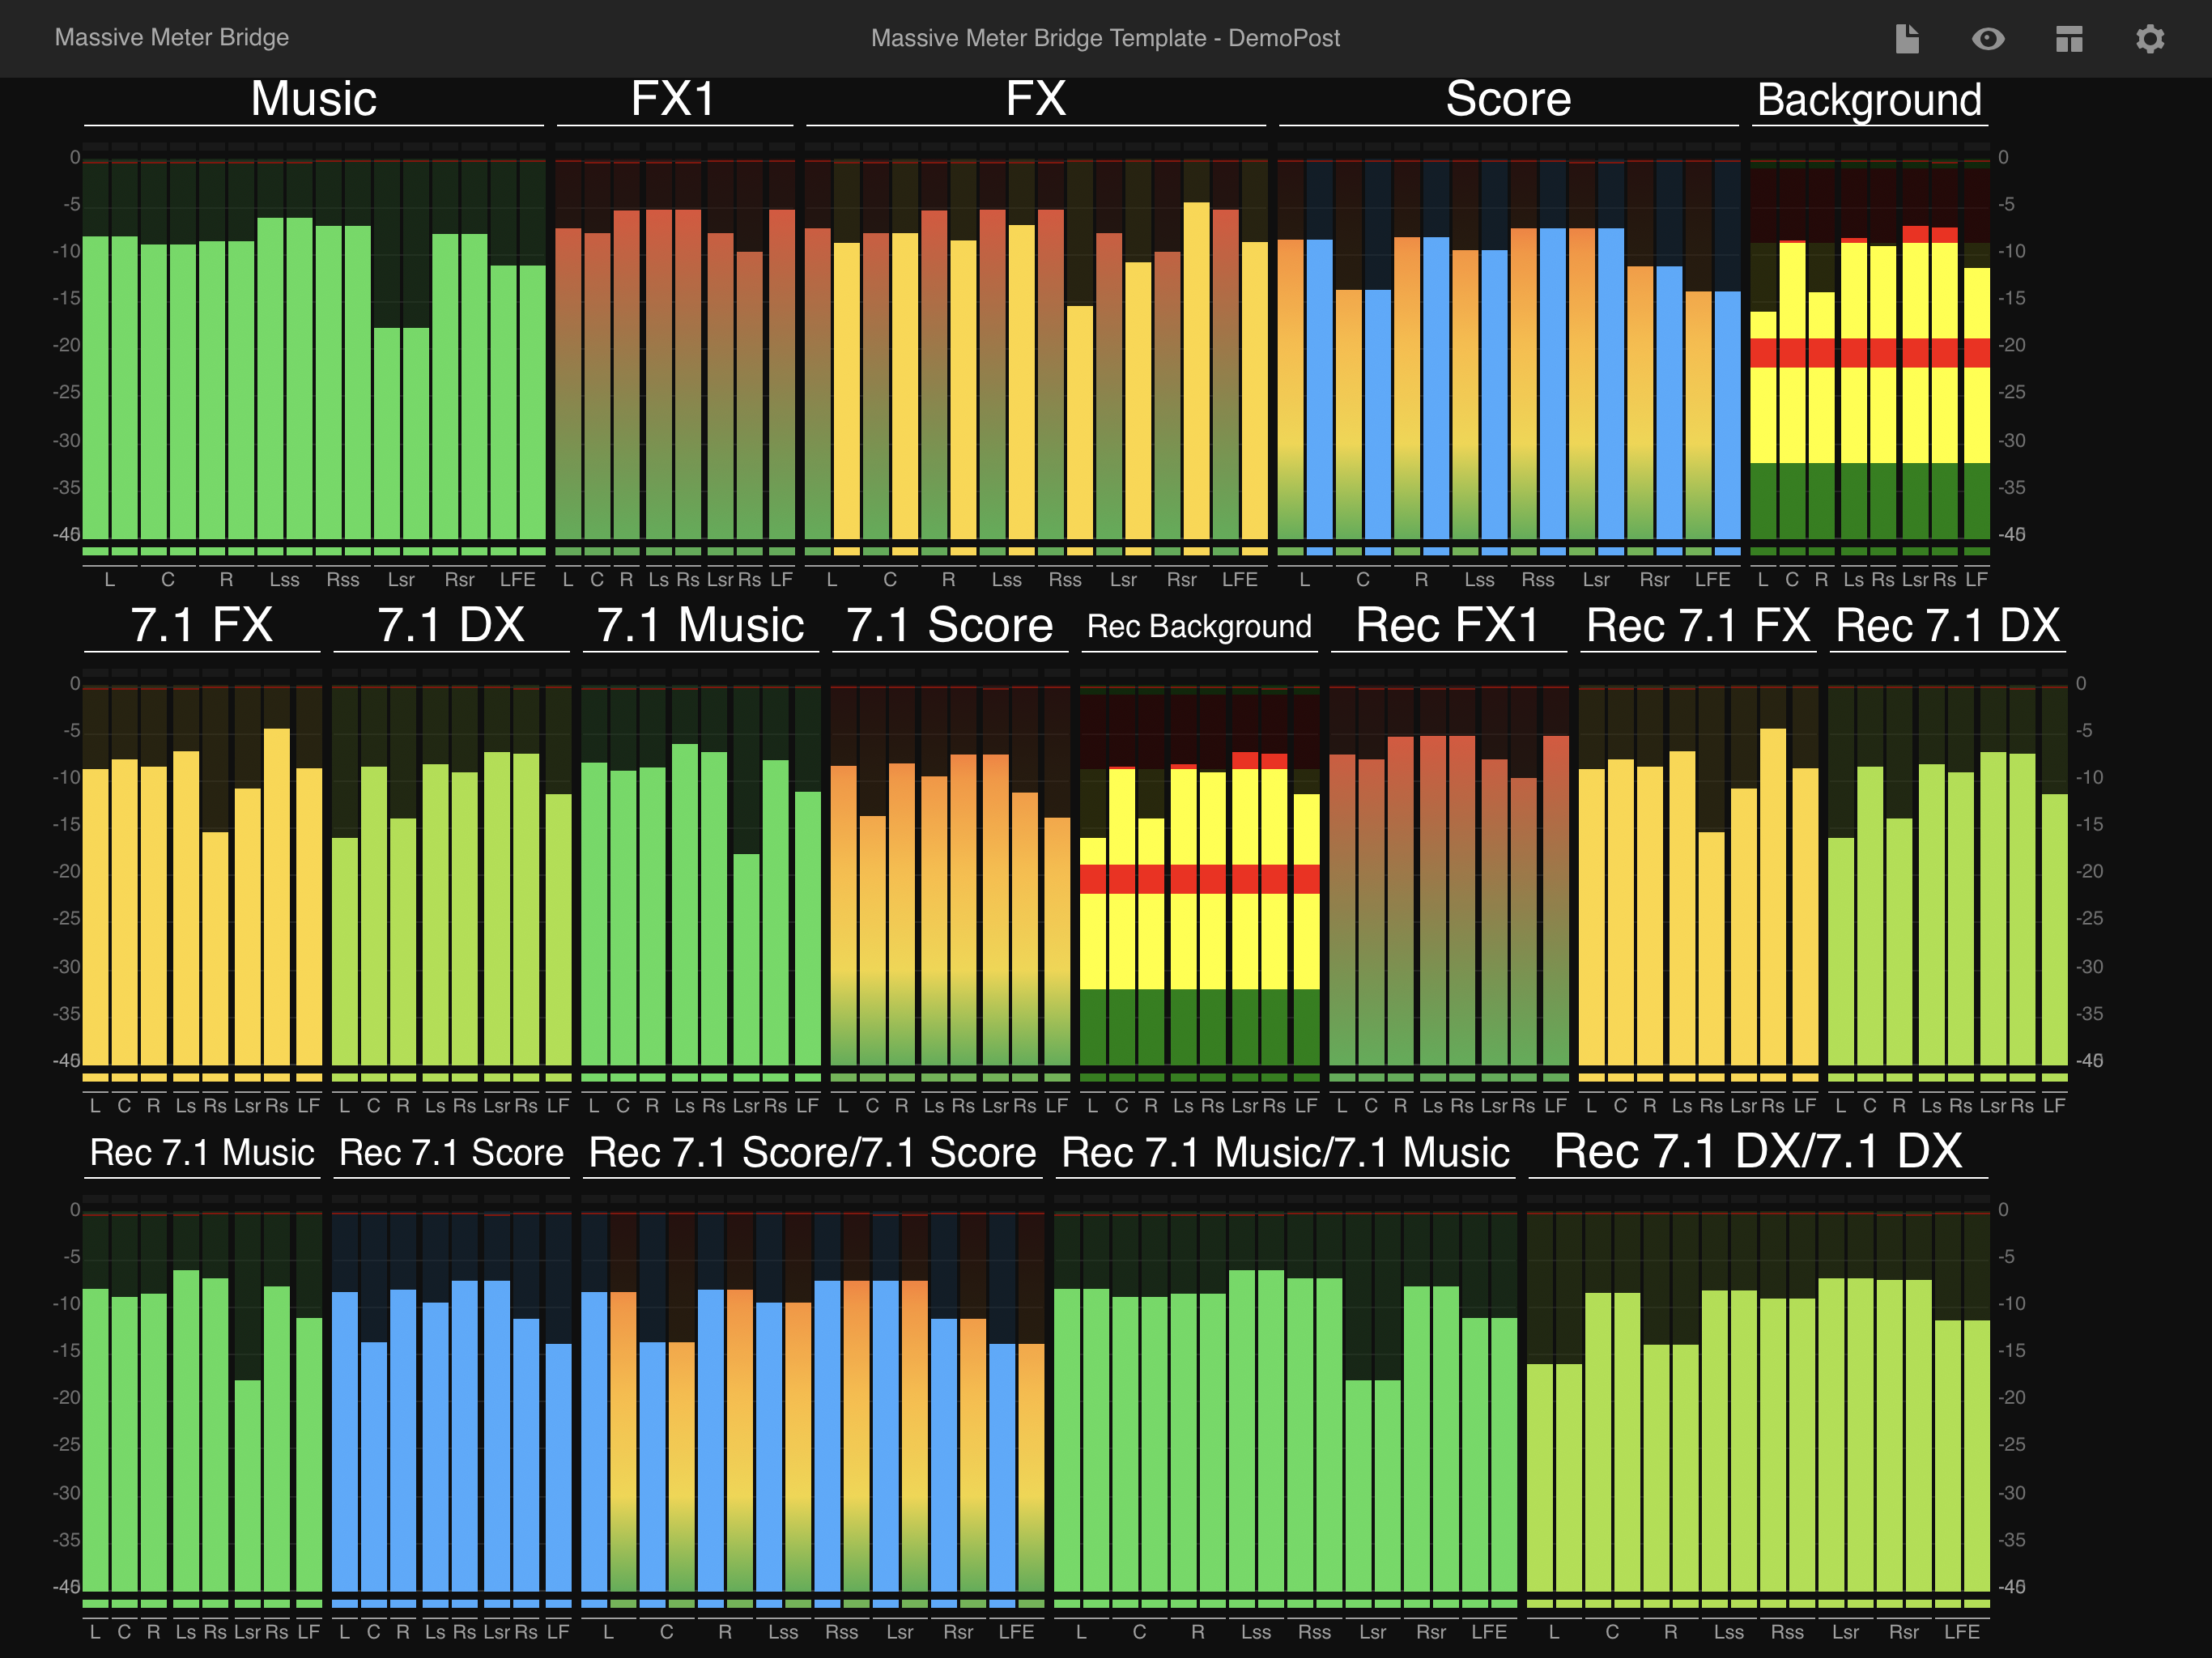Select the Rec Background group header
This screenshot has width=2212, height=1658.
tap(1199, 626)
